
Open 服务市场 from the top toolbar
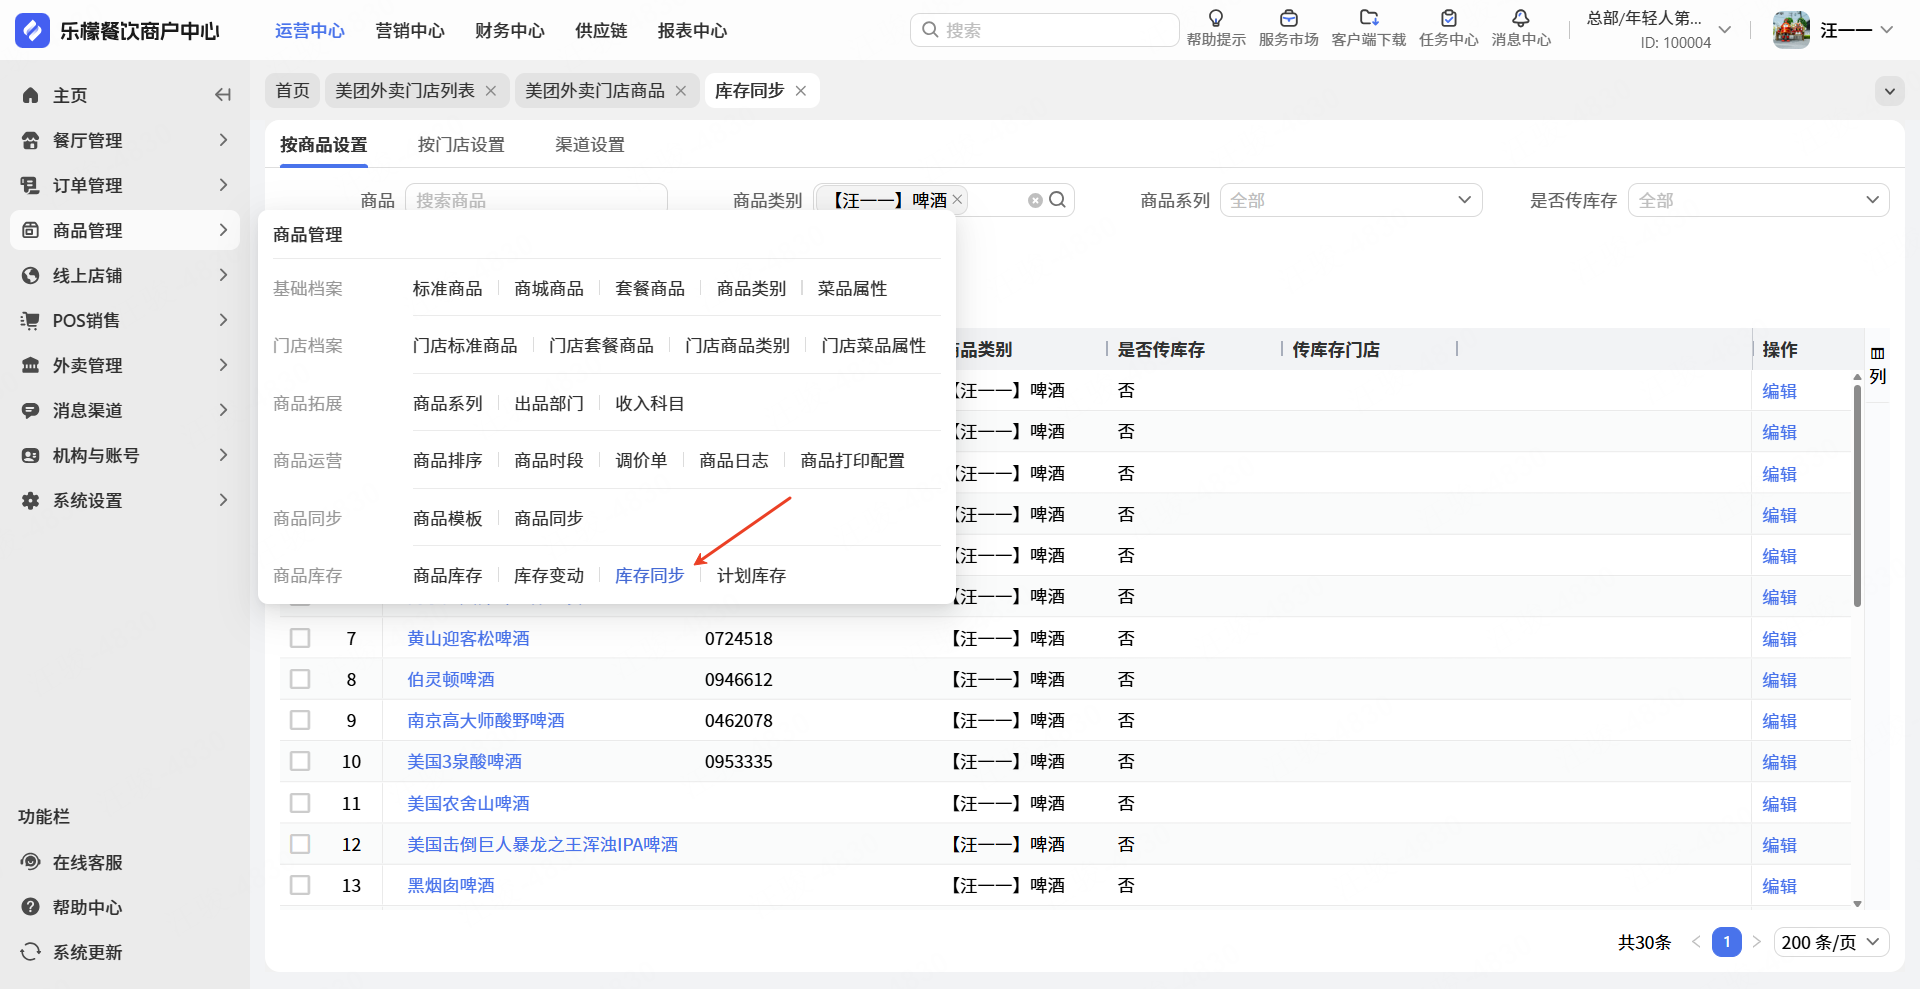(1288, 19)
